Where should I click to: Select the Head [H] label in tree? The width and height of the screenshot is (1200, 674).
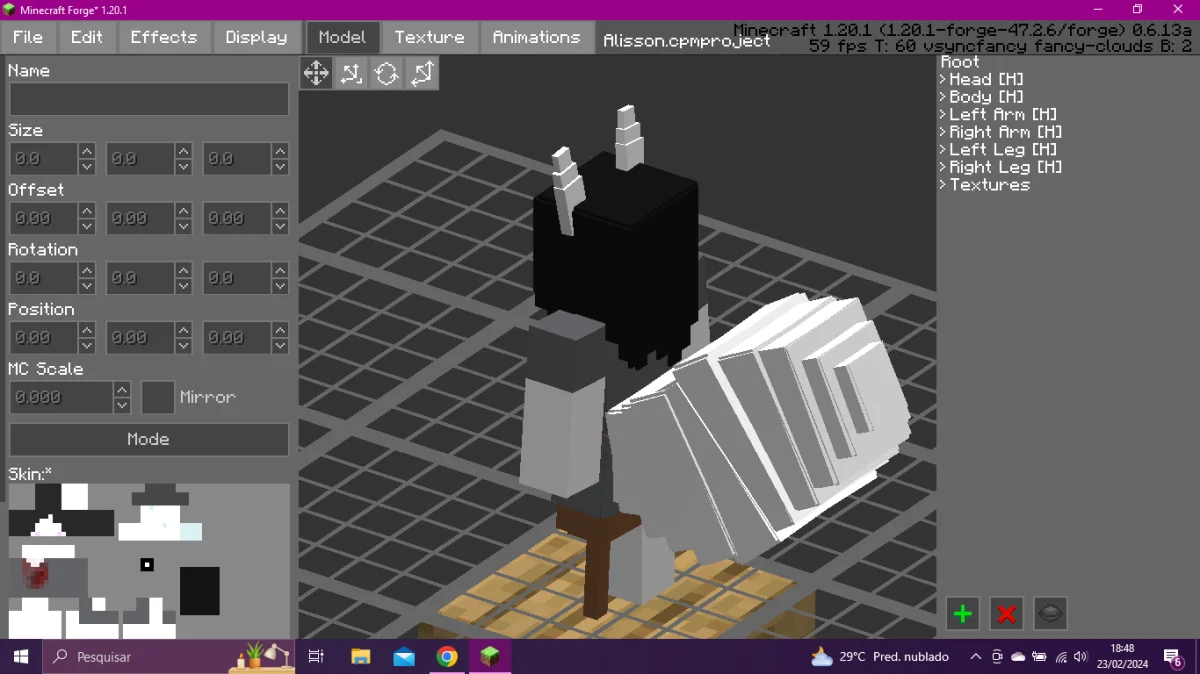click(986, 79)
